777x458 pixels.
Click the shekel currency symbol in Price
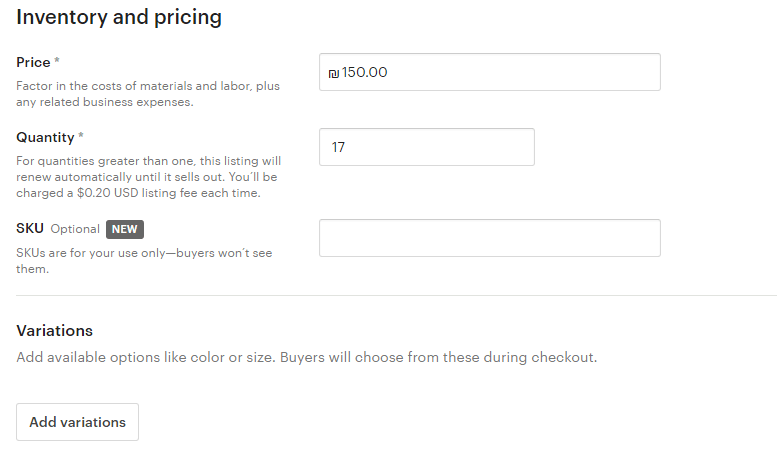(x=334, y=73)
